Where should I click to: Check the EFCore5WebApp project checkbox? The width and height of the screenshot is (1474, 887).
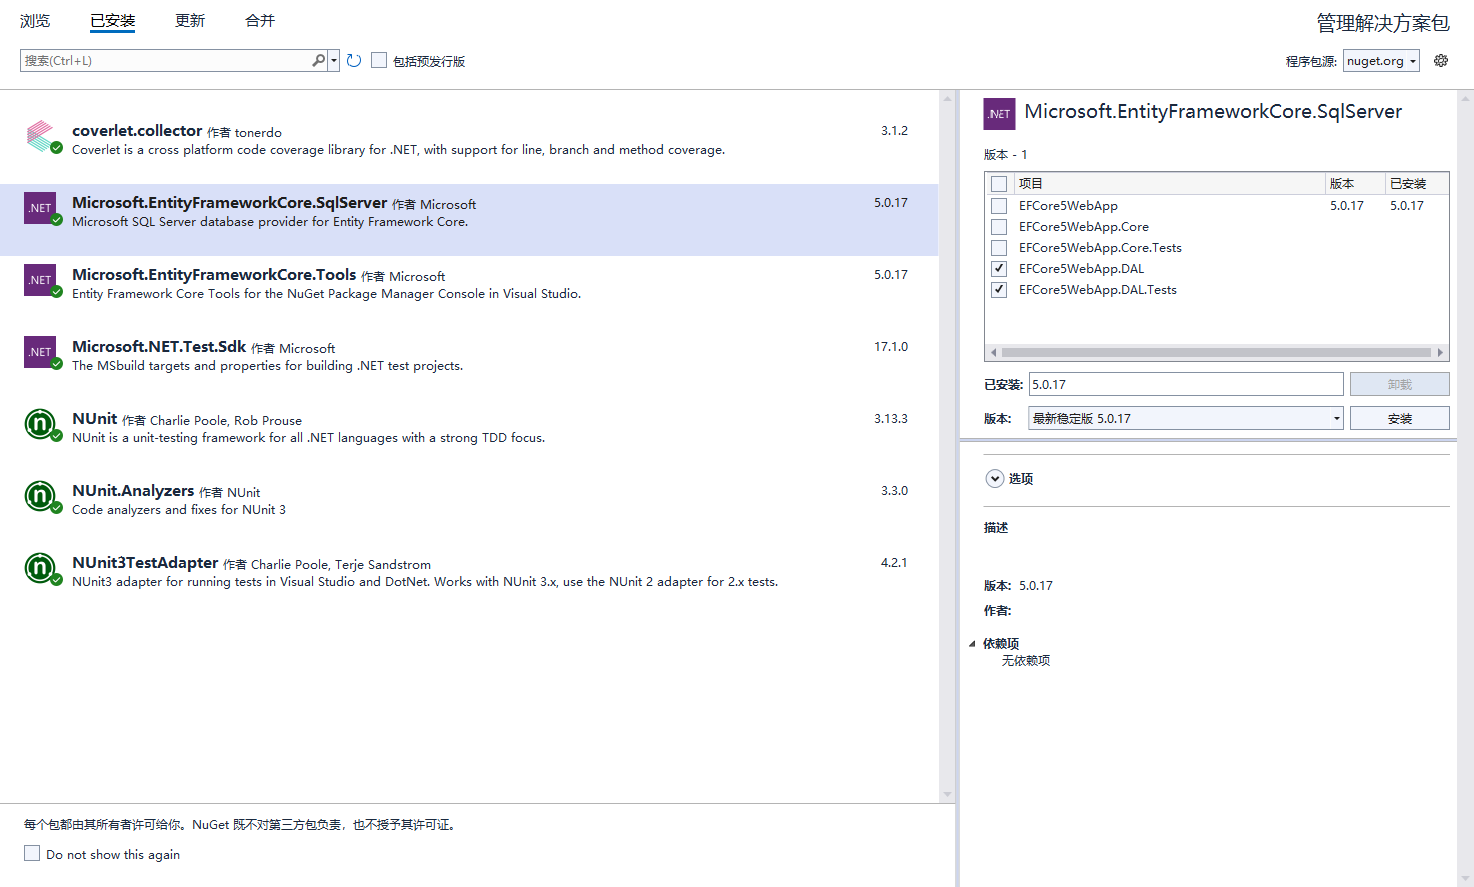(999, 206)
